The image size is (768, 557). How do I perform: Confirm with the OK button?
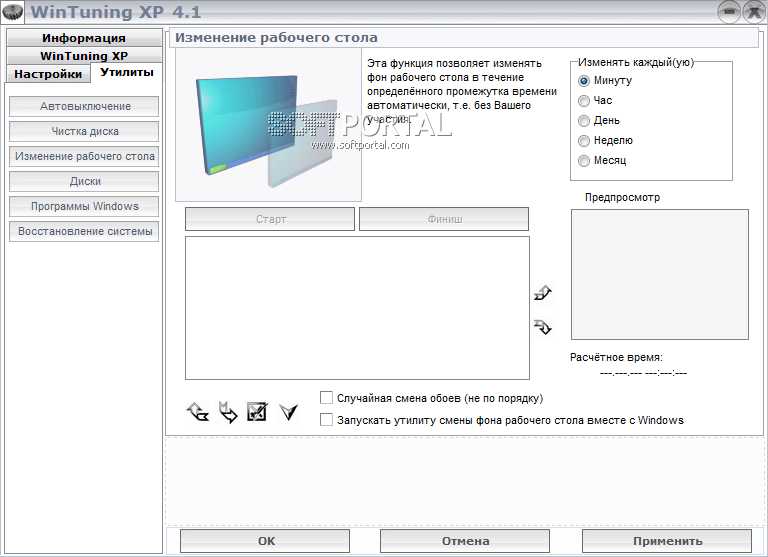pyautogui.click(x=265, y=541)
